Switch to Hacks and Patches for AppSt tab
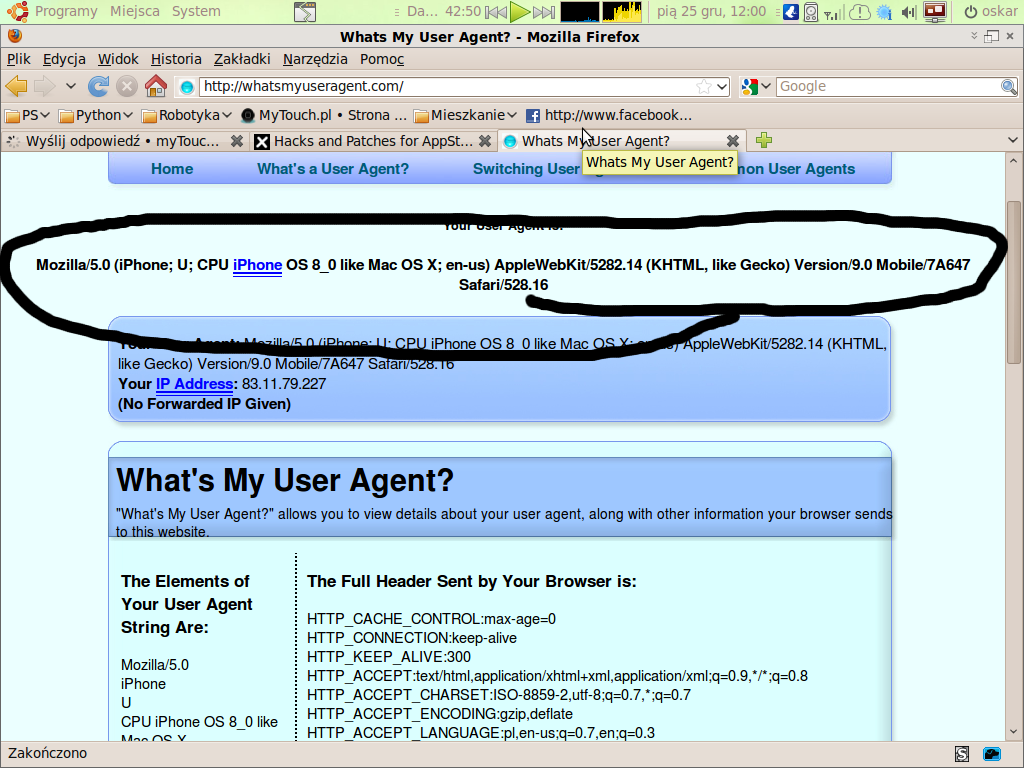Viewport: 1024px width, 768px height. pyautogui.click(x=373, y=141)
